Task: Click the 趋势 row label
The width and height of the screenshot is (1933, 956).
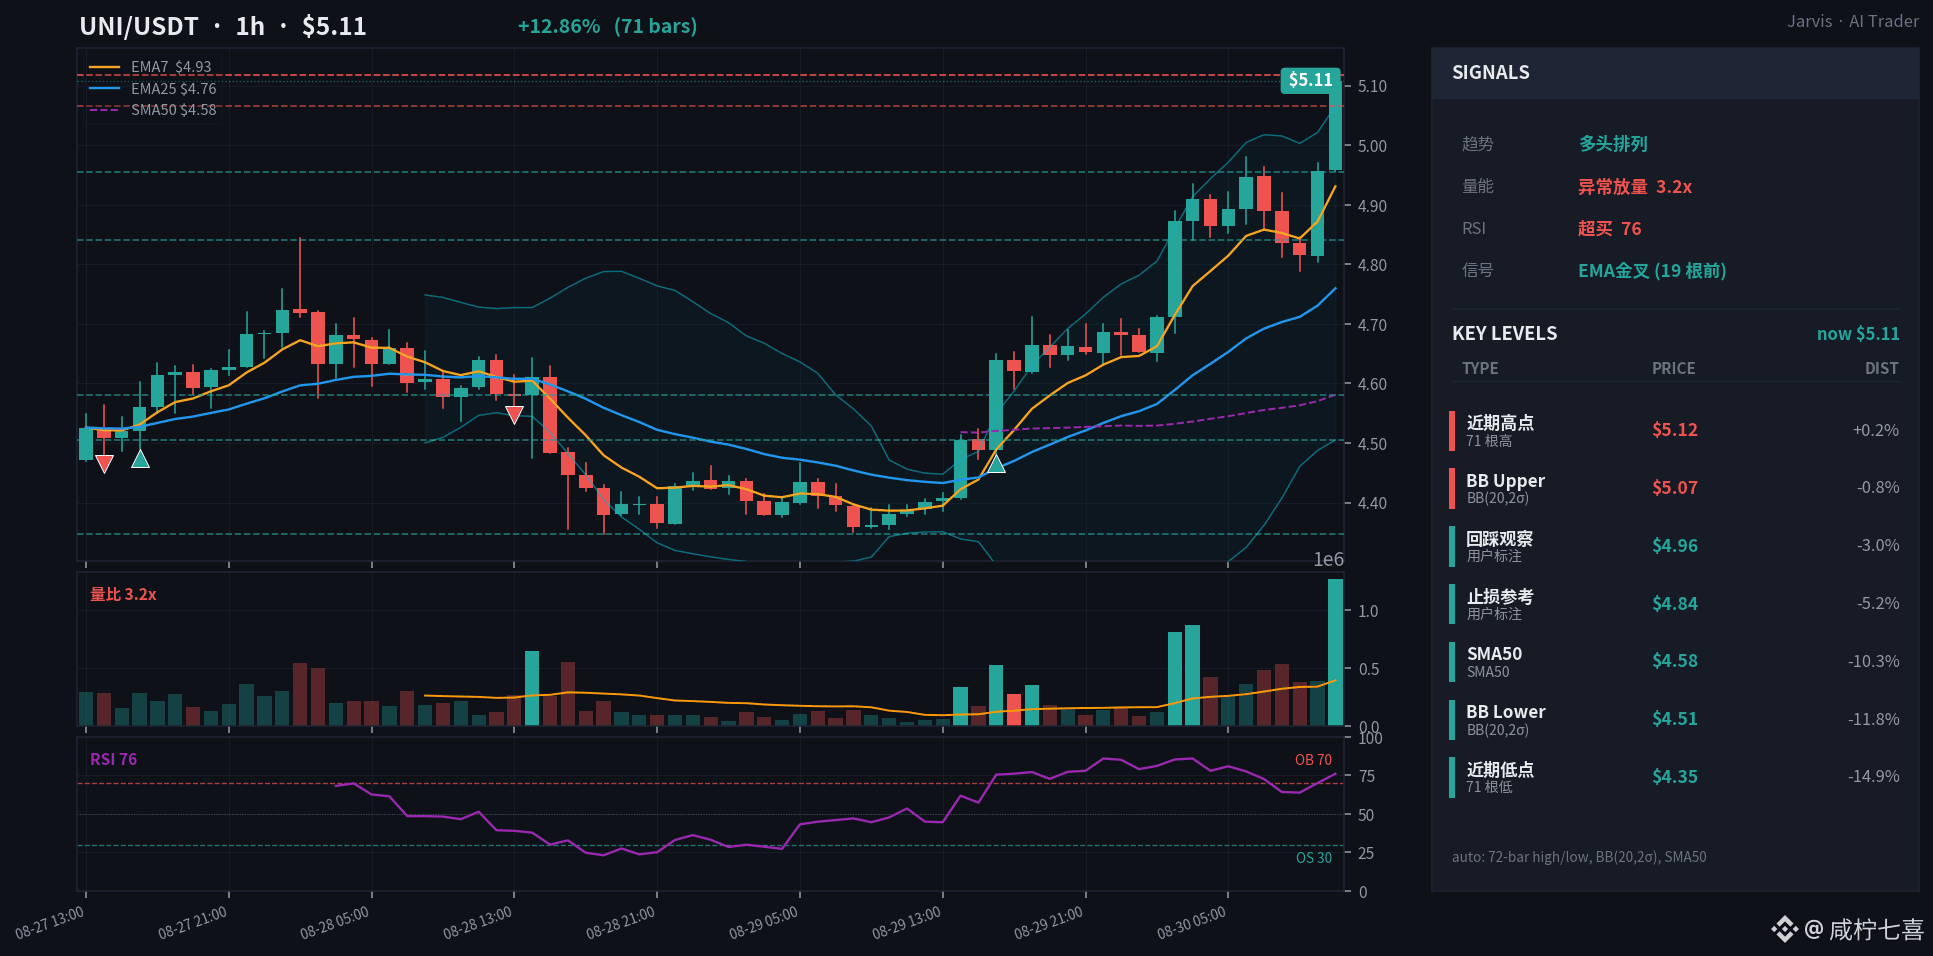Action: tap(1478, 144)
